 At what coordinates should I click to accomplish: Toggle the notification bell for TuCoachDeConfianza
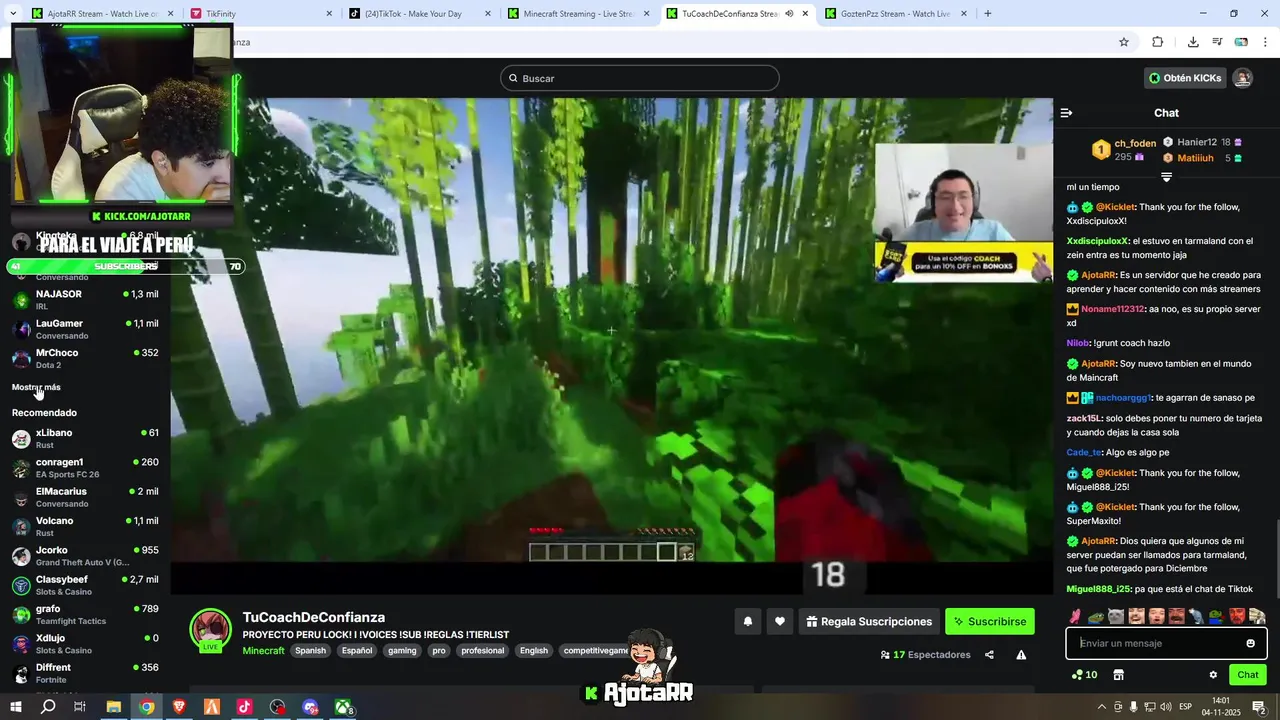coord(747,621)
